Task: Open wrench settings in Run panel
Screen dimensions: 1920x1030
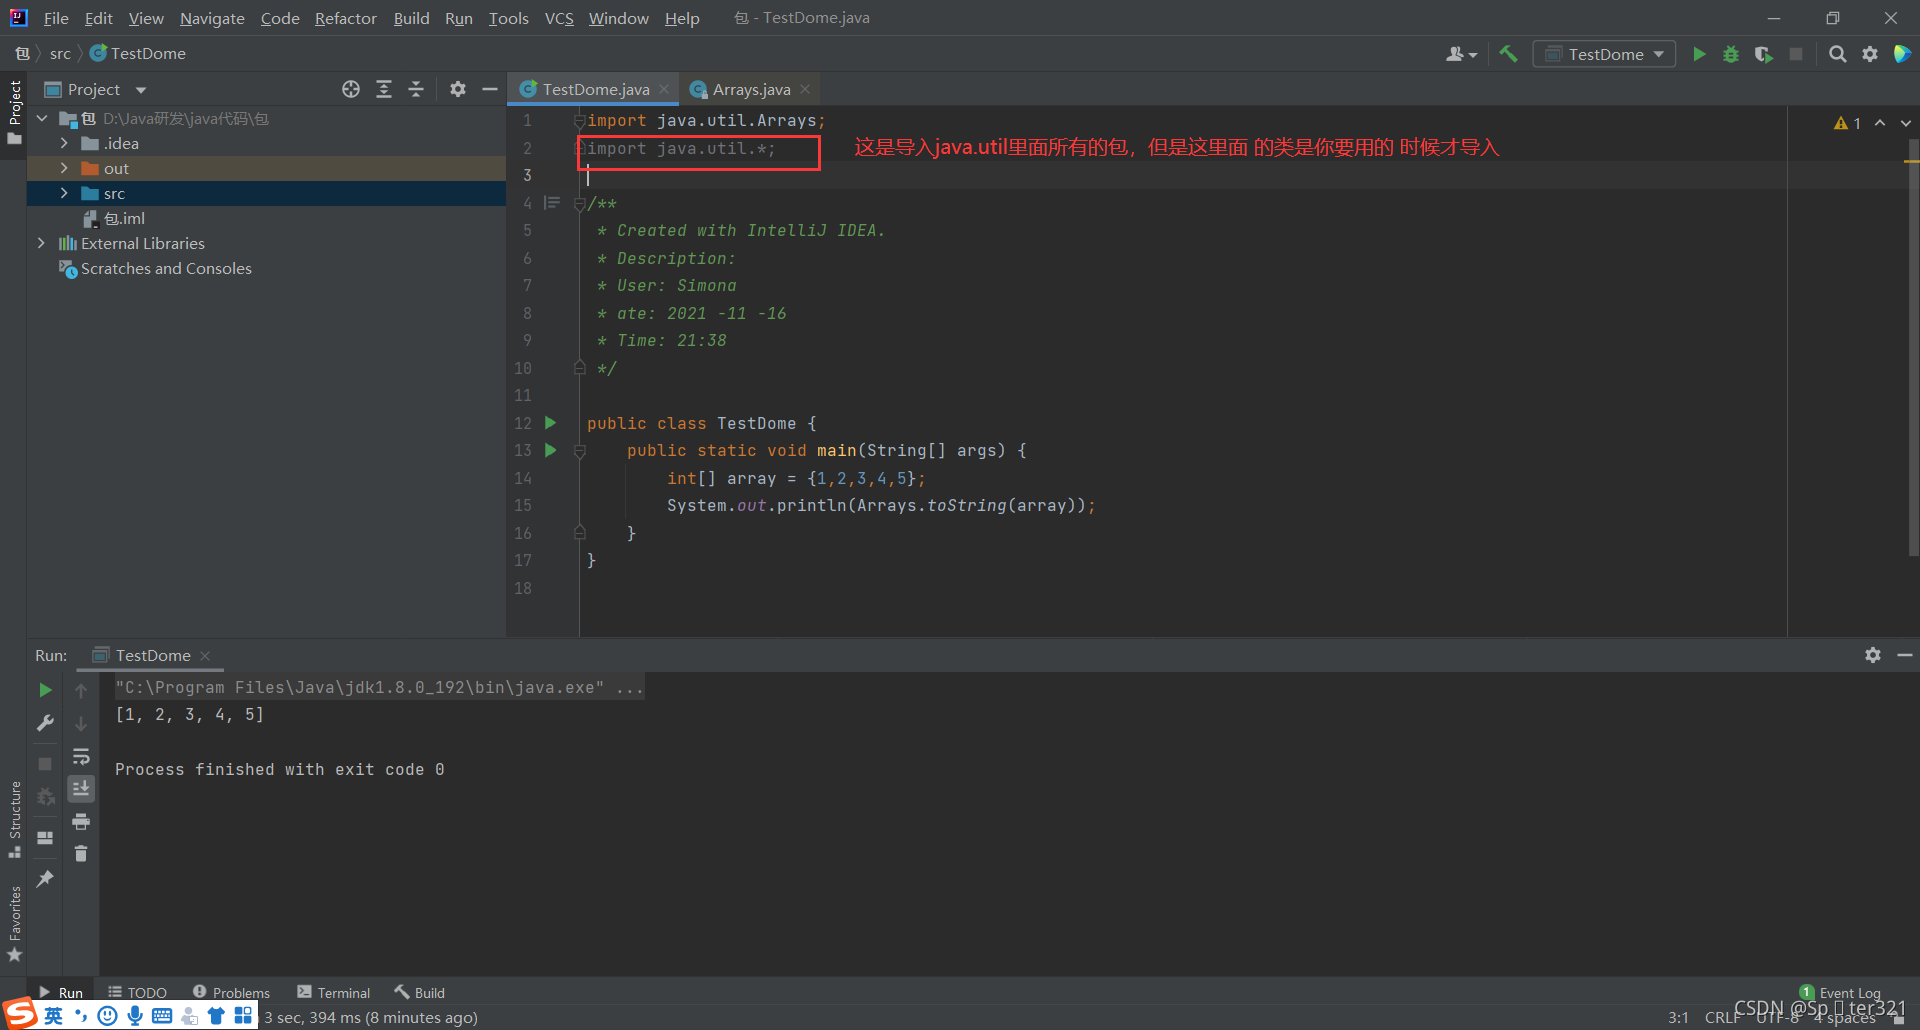Action: [x=45, y=723]
